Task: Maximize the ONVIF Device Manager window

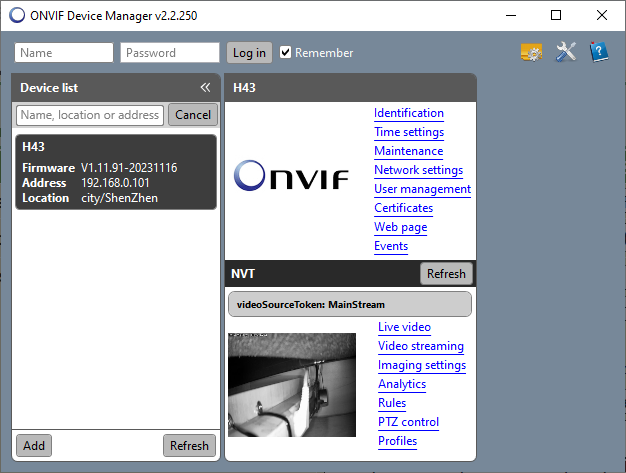Action: coord(556,16)
